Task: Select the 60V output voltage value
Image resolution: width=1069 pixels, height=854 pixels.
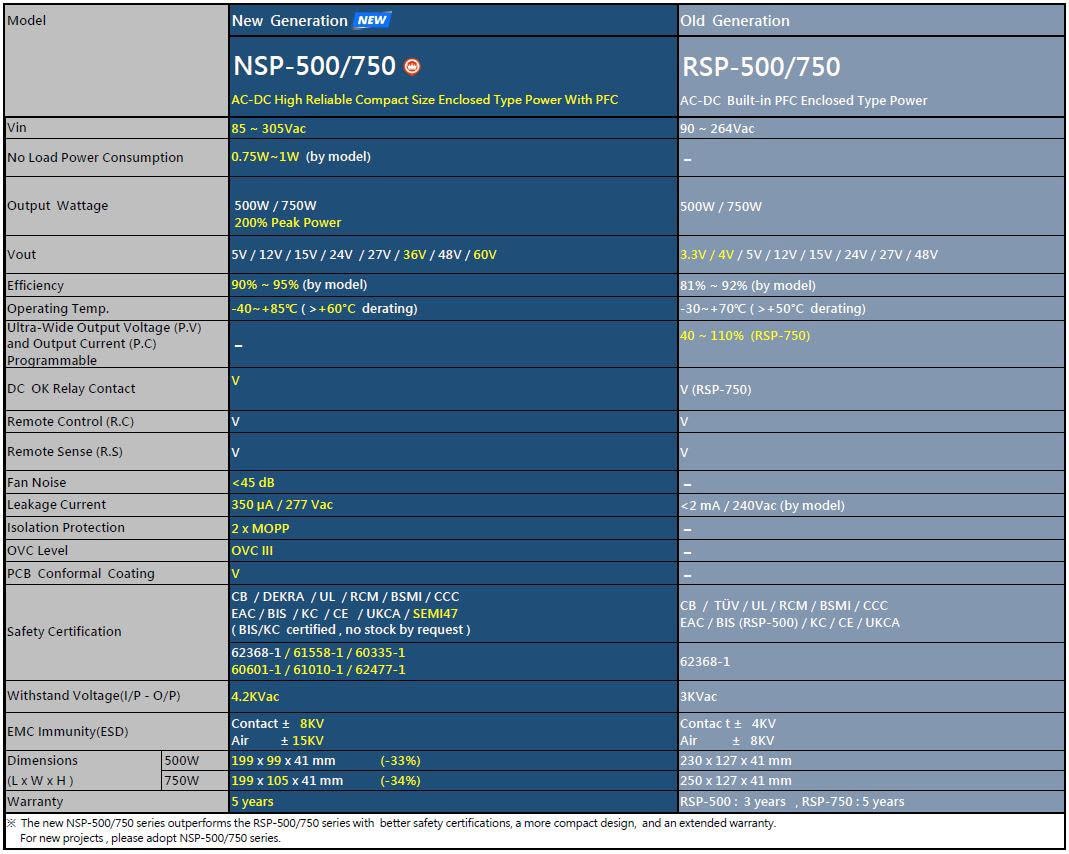Action: [484, 255]
